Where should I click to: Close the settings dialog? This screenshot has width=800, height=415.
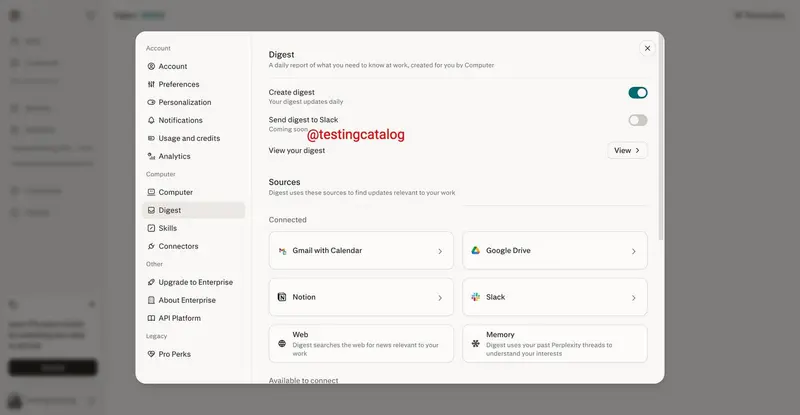click(647, 48)
